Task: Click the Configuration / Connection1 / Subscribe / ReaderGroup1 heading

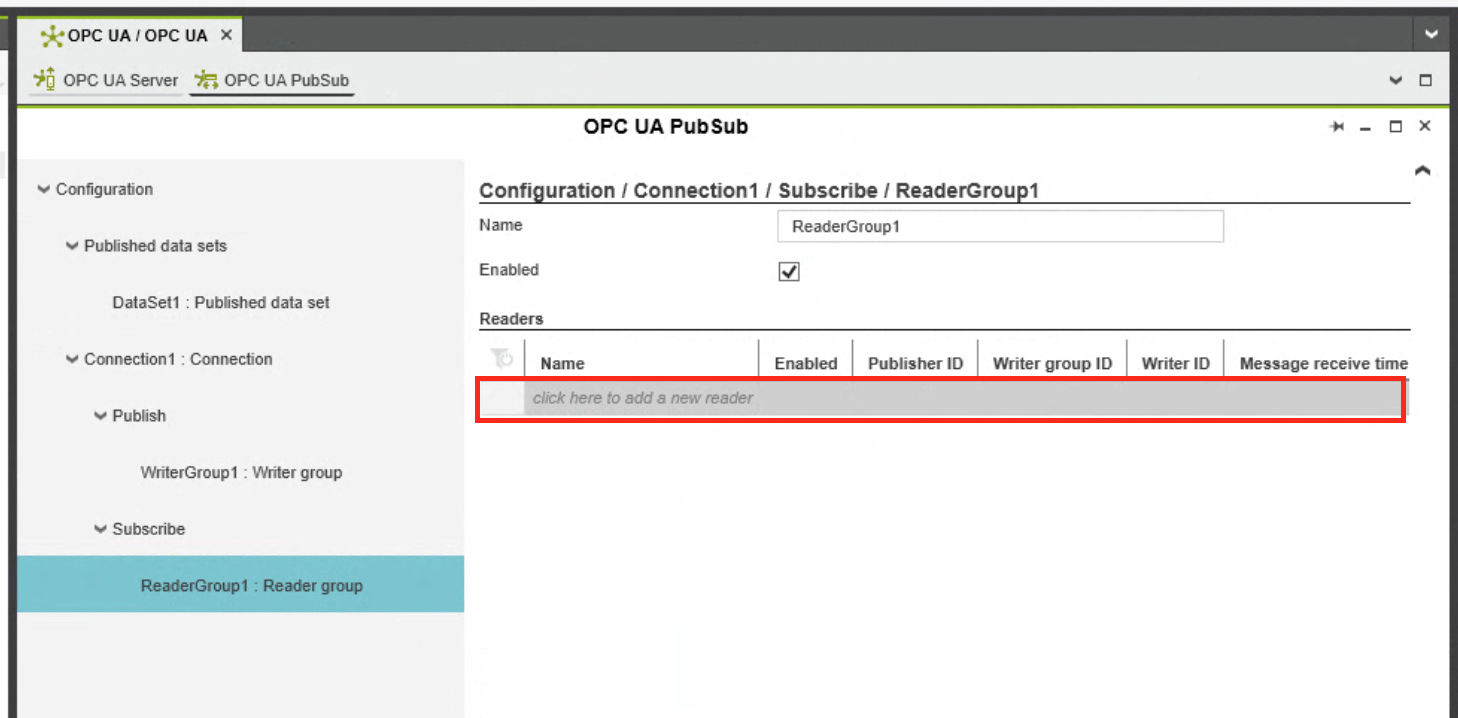Action: 759,190
